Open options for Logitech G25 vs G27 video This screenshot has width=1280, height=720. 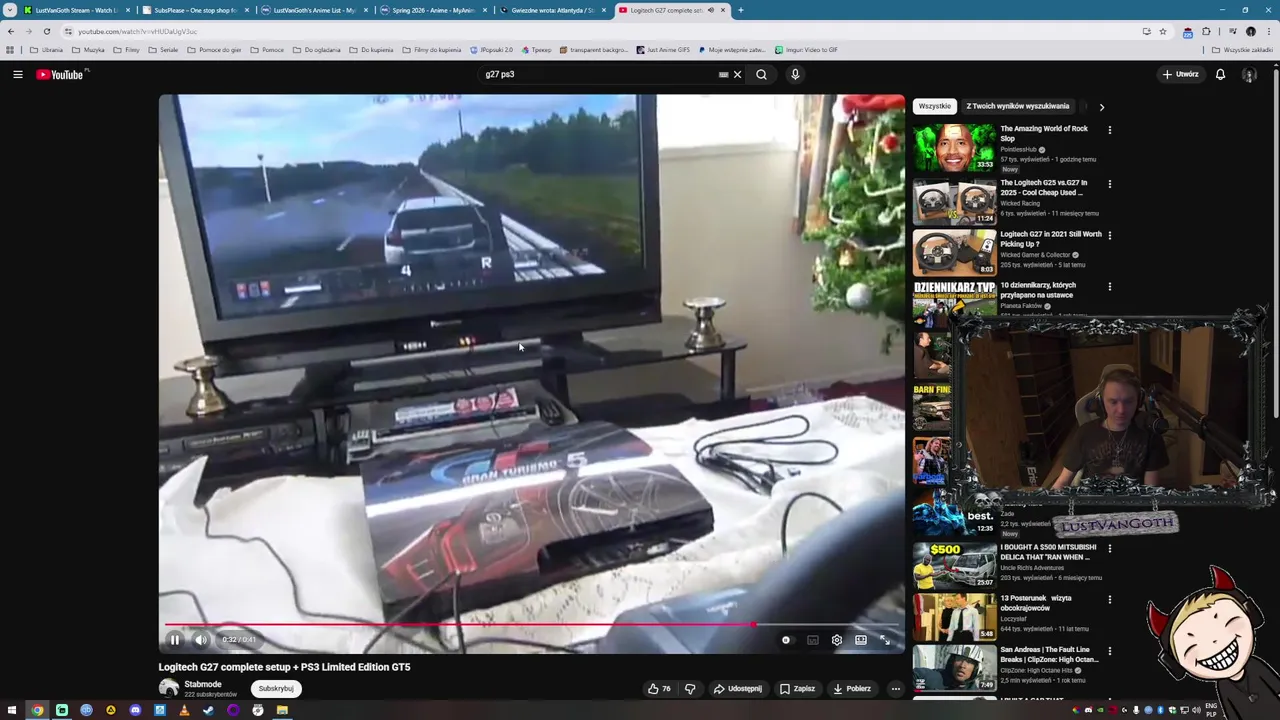(1109, 184)
